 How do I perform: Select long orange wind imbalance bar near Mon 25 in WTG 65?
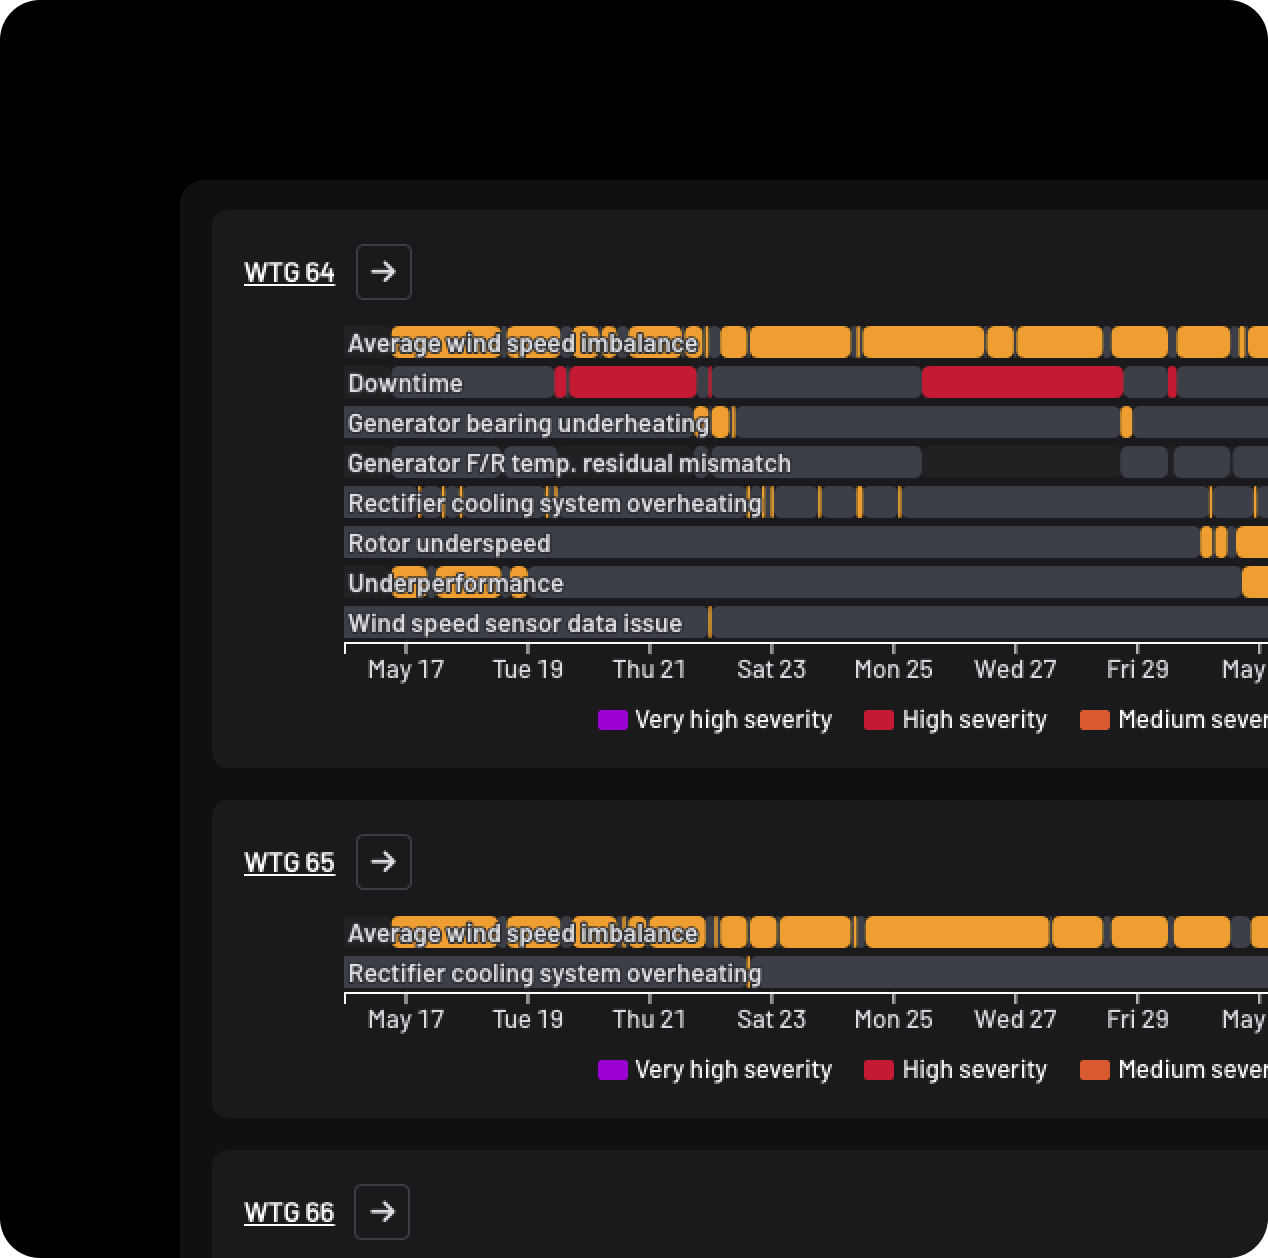click(958, 932)
